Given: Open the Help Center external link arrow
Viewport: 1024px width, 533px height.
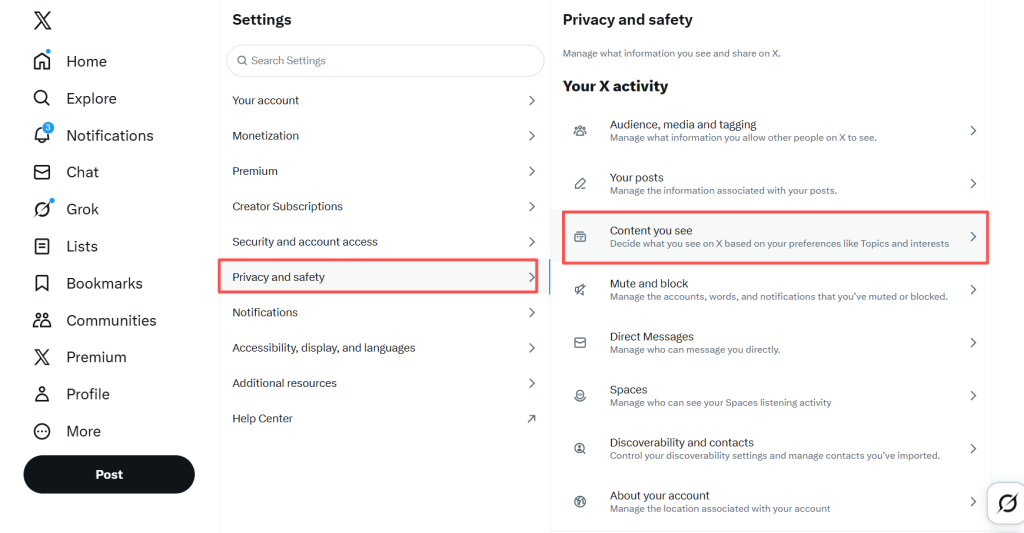Looking at the screenshot, I should pos(532,419).
